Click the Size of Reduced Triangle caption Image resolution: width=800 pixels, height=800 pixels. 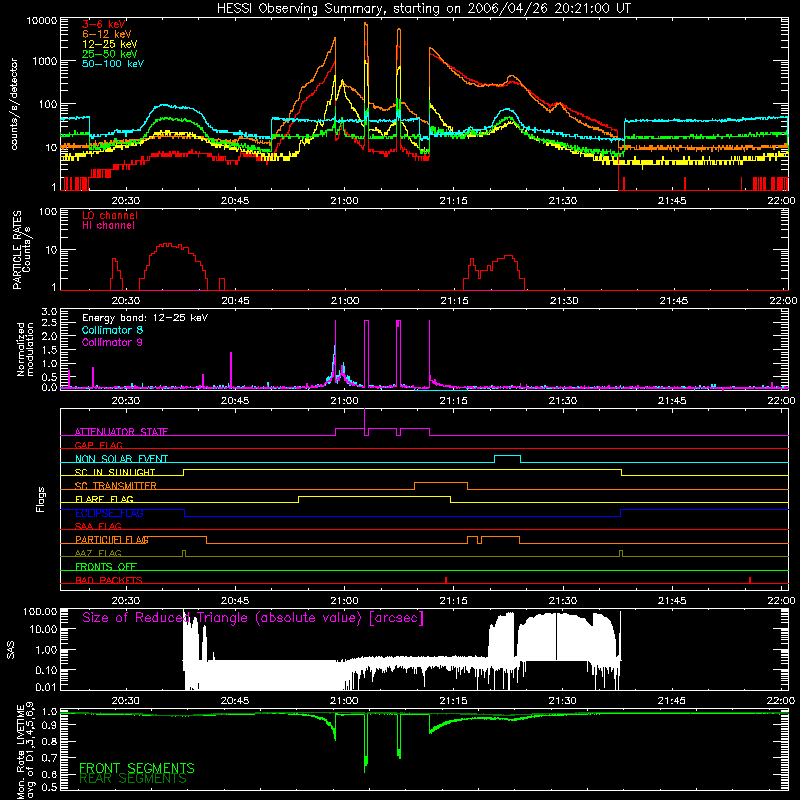click(253, 618)
